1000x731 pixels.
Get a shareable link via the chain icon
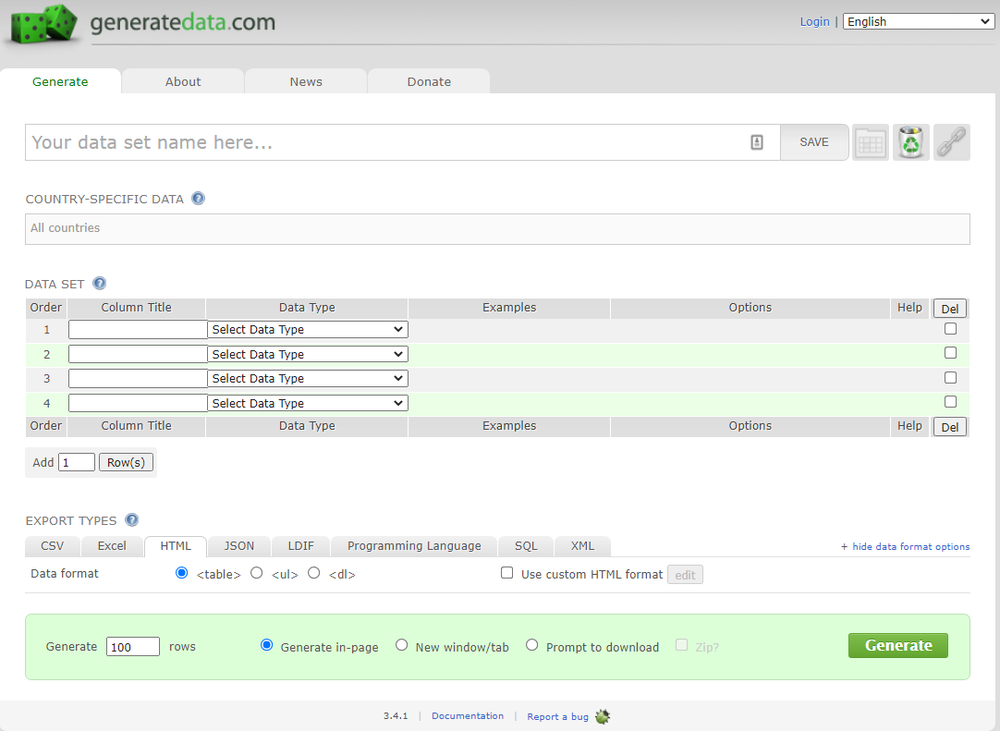click(x=951, y=142)
